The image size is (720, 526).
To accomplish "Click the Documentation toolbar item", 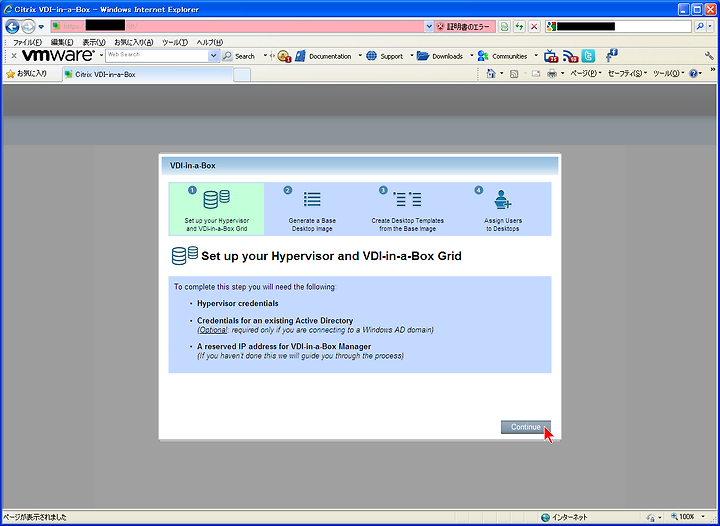I will pyautogui.click(x=323, y=56).
